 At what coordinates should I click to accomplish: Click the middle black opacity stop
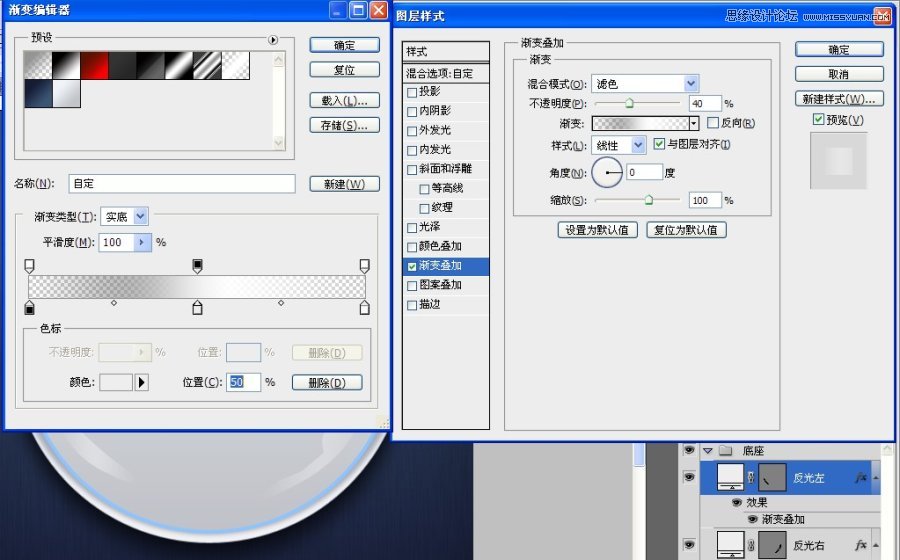(x=197, y=266)
